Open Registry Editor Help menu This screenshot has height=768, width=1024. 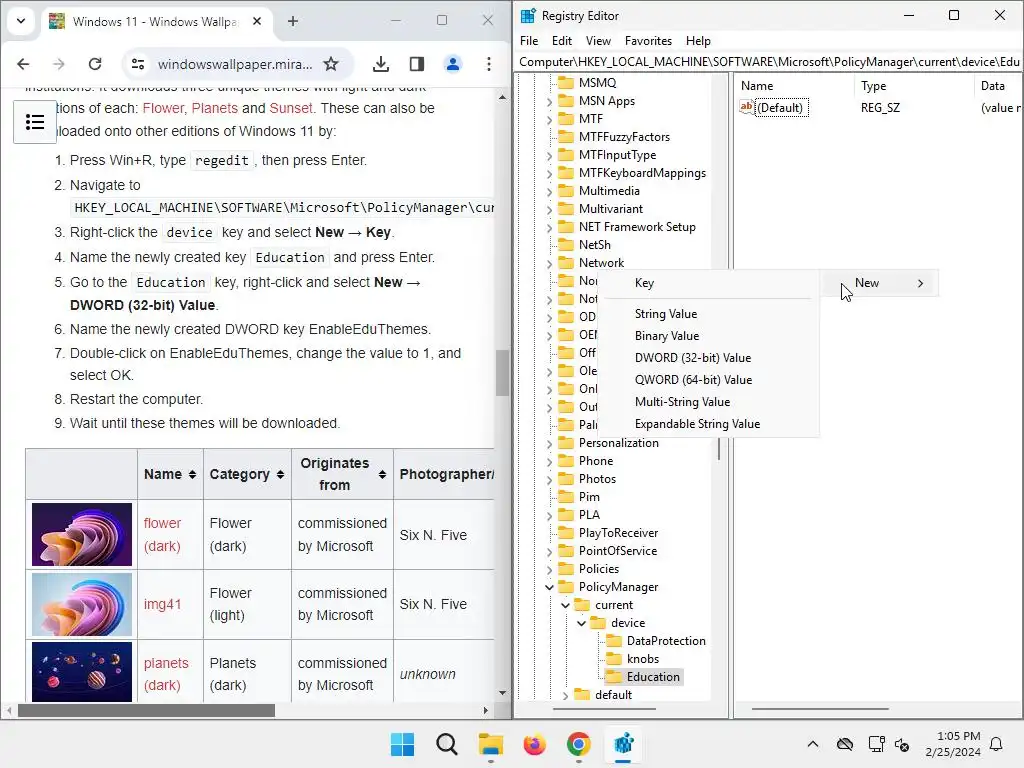[698, 40]
